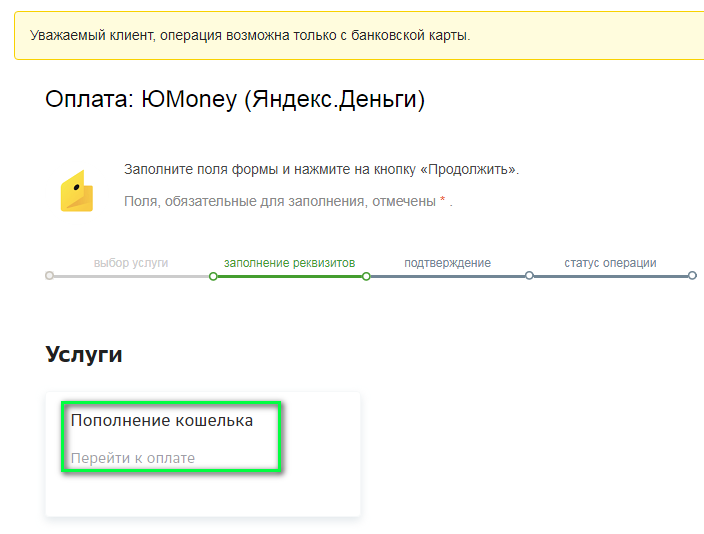Click the red asterisk in required-fields note
Image resolution: width=704 pixels, height=534 pixels.
[443, 201]
